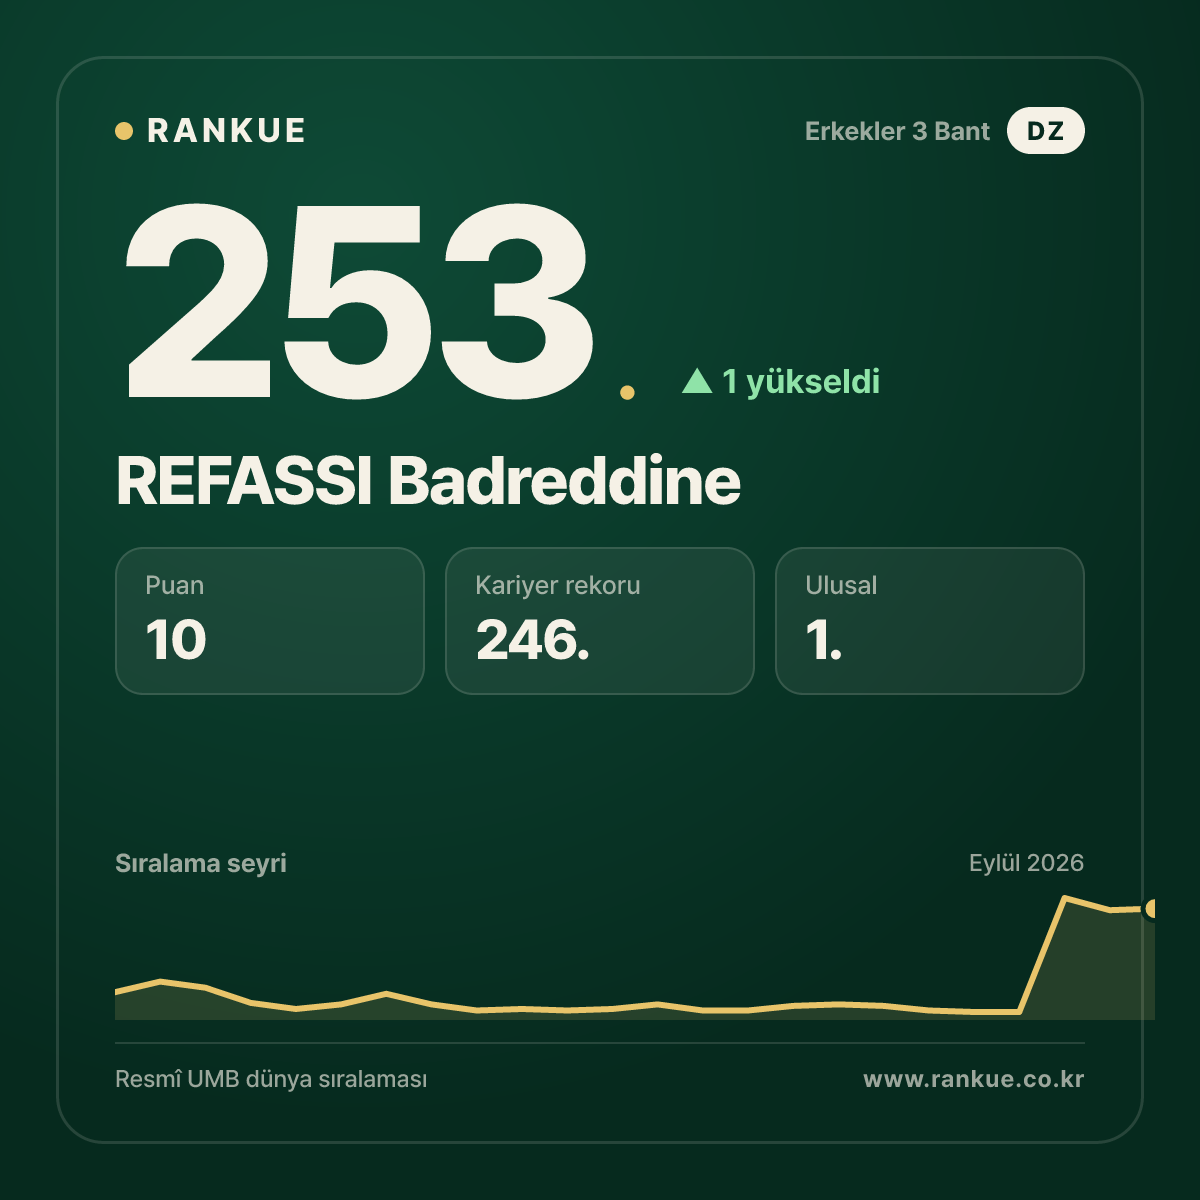Click the '1.' national rank value
Screen dimensions: 1200x1200
[x=824, y=640]
